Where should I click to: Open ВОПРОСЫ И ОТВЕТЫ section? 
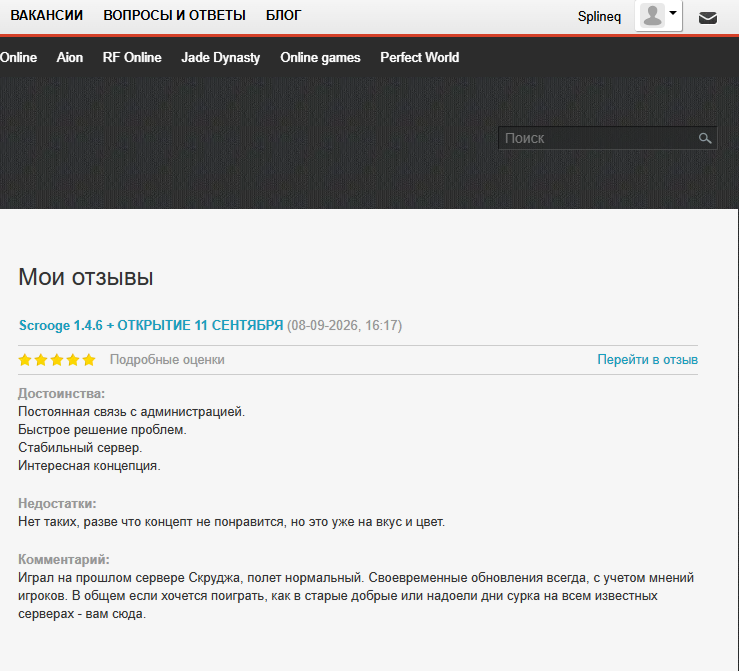pyautogui.click(x=174, y=16)
